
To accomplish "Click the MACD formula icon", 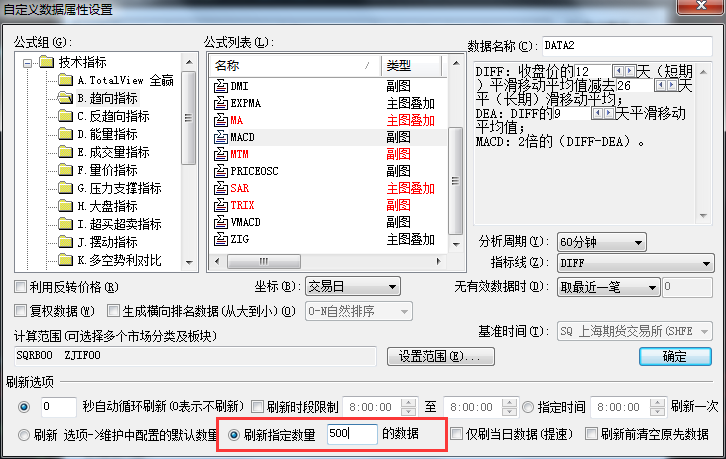I will [220, 138].
